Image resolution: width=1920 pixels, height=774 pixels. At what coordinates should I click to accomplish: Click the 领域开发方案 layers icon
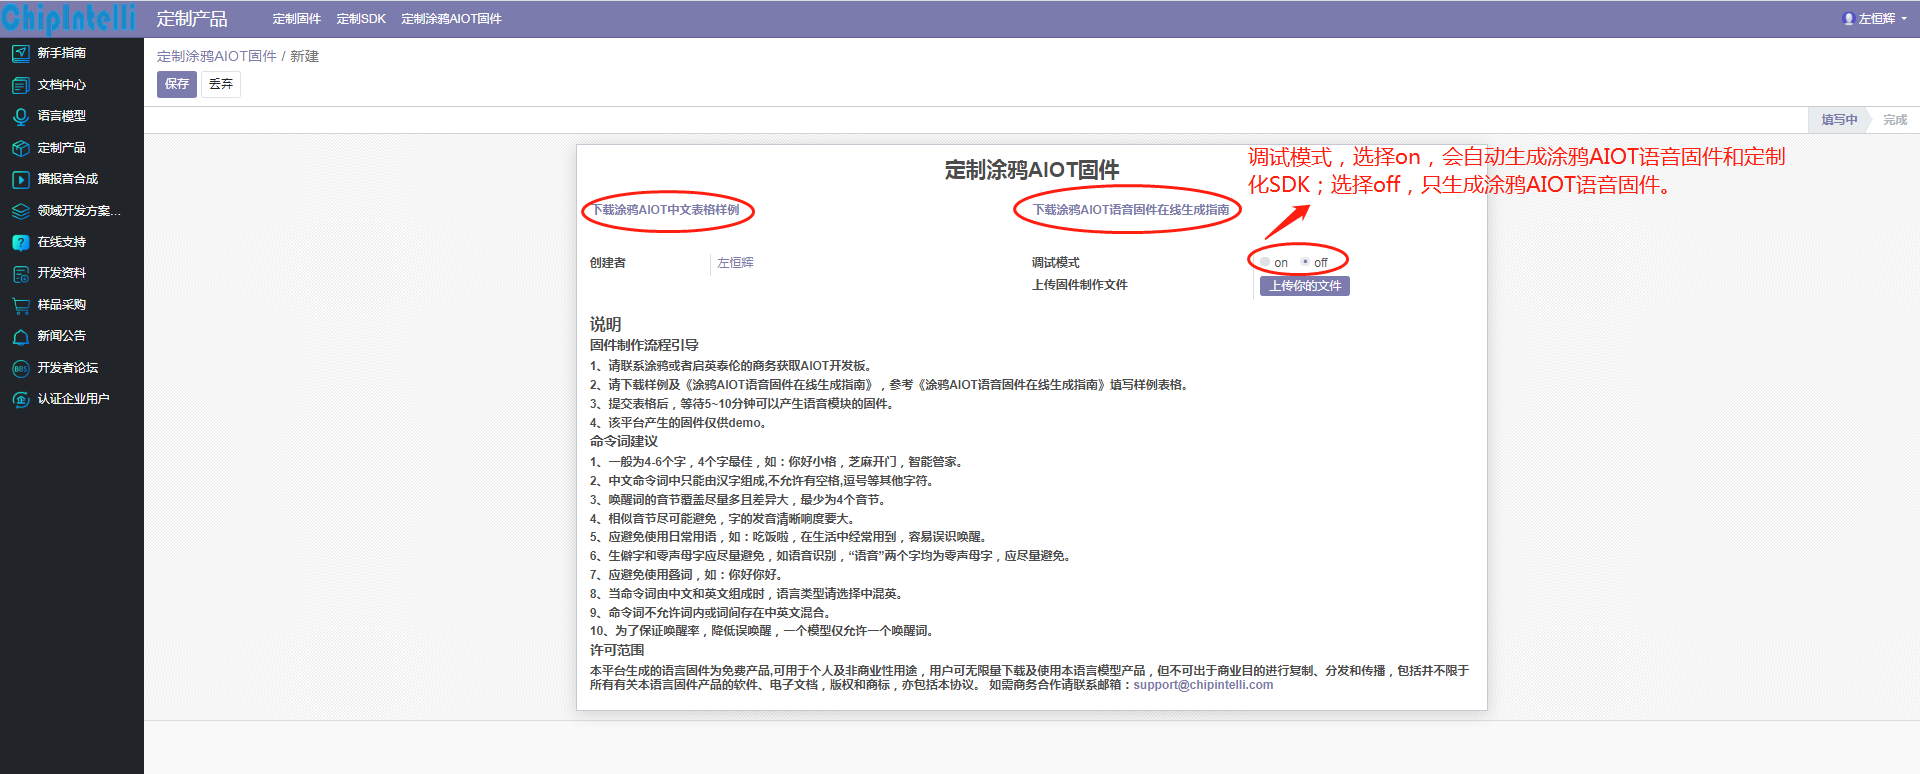[20, 211]
